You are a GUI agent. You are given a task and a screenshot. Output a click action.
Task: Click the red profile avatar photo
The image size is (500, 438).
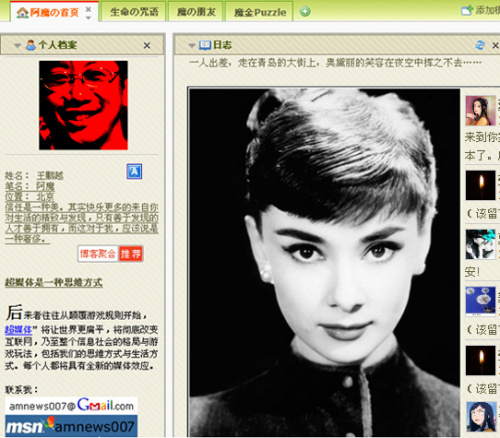coord(83,105)
